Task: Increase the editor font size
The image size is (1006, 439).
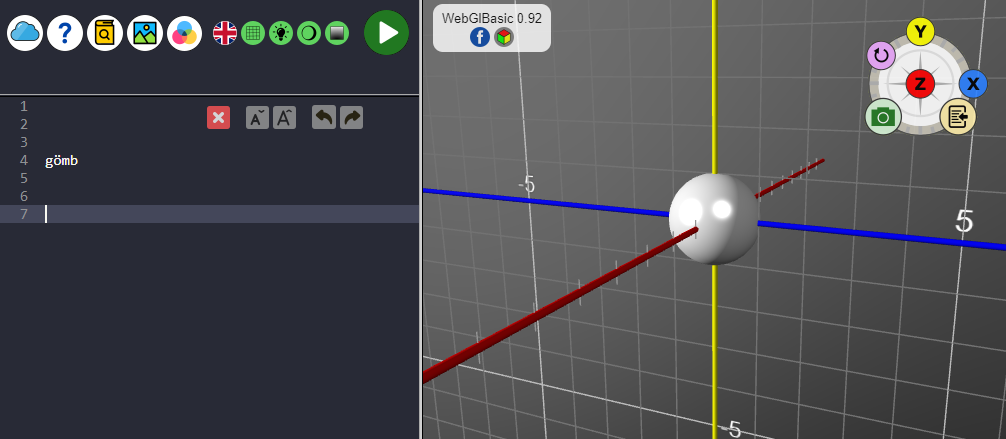Action: tap(285, 117)
